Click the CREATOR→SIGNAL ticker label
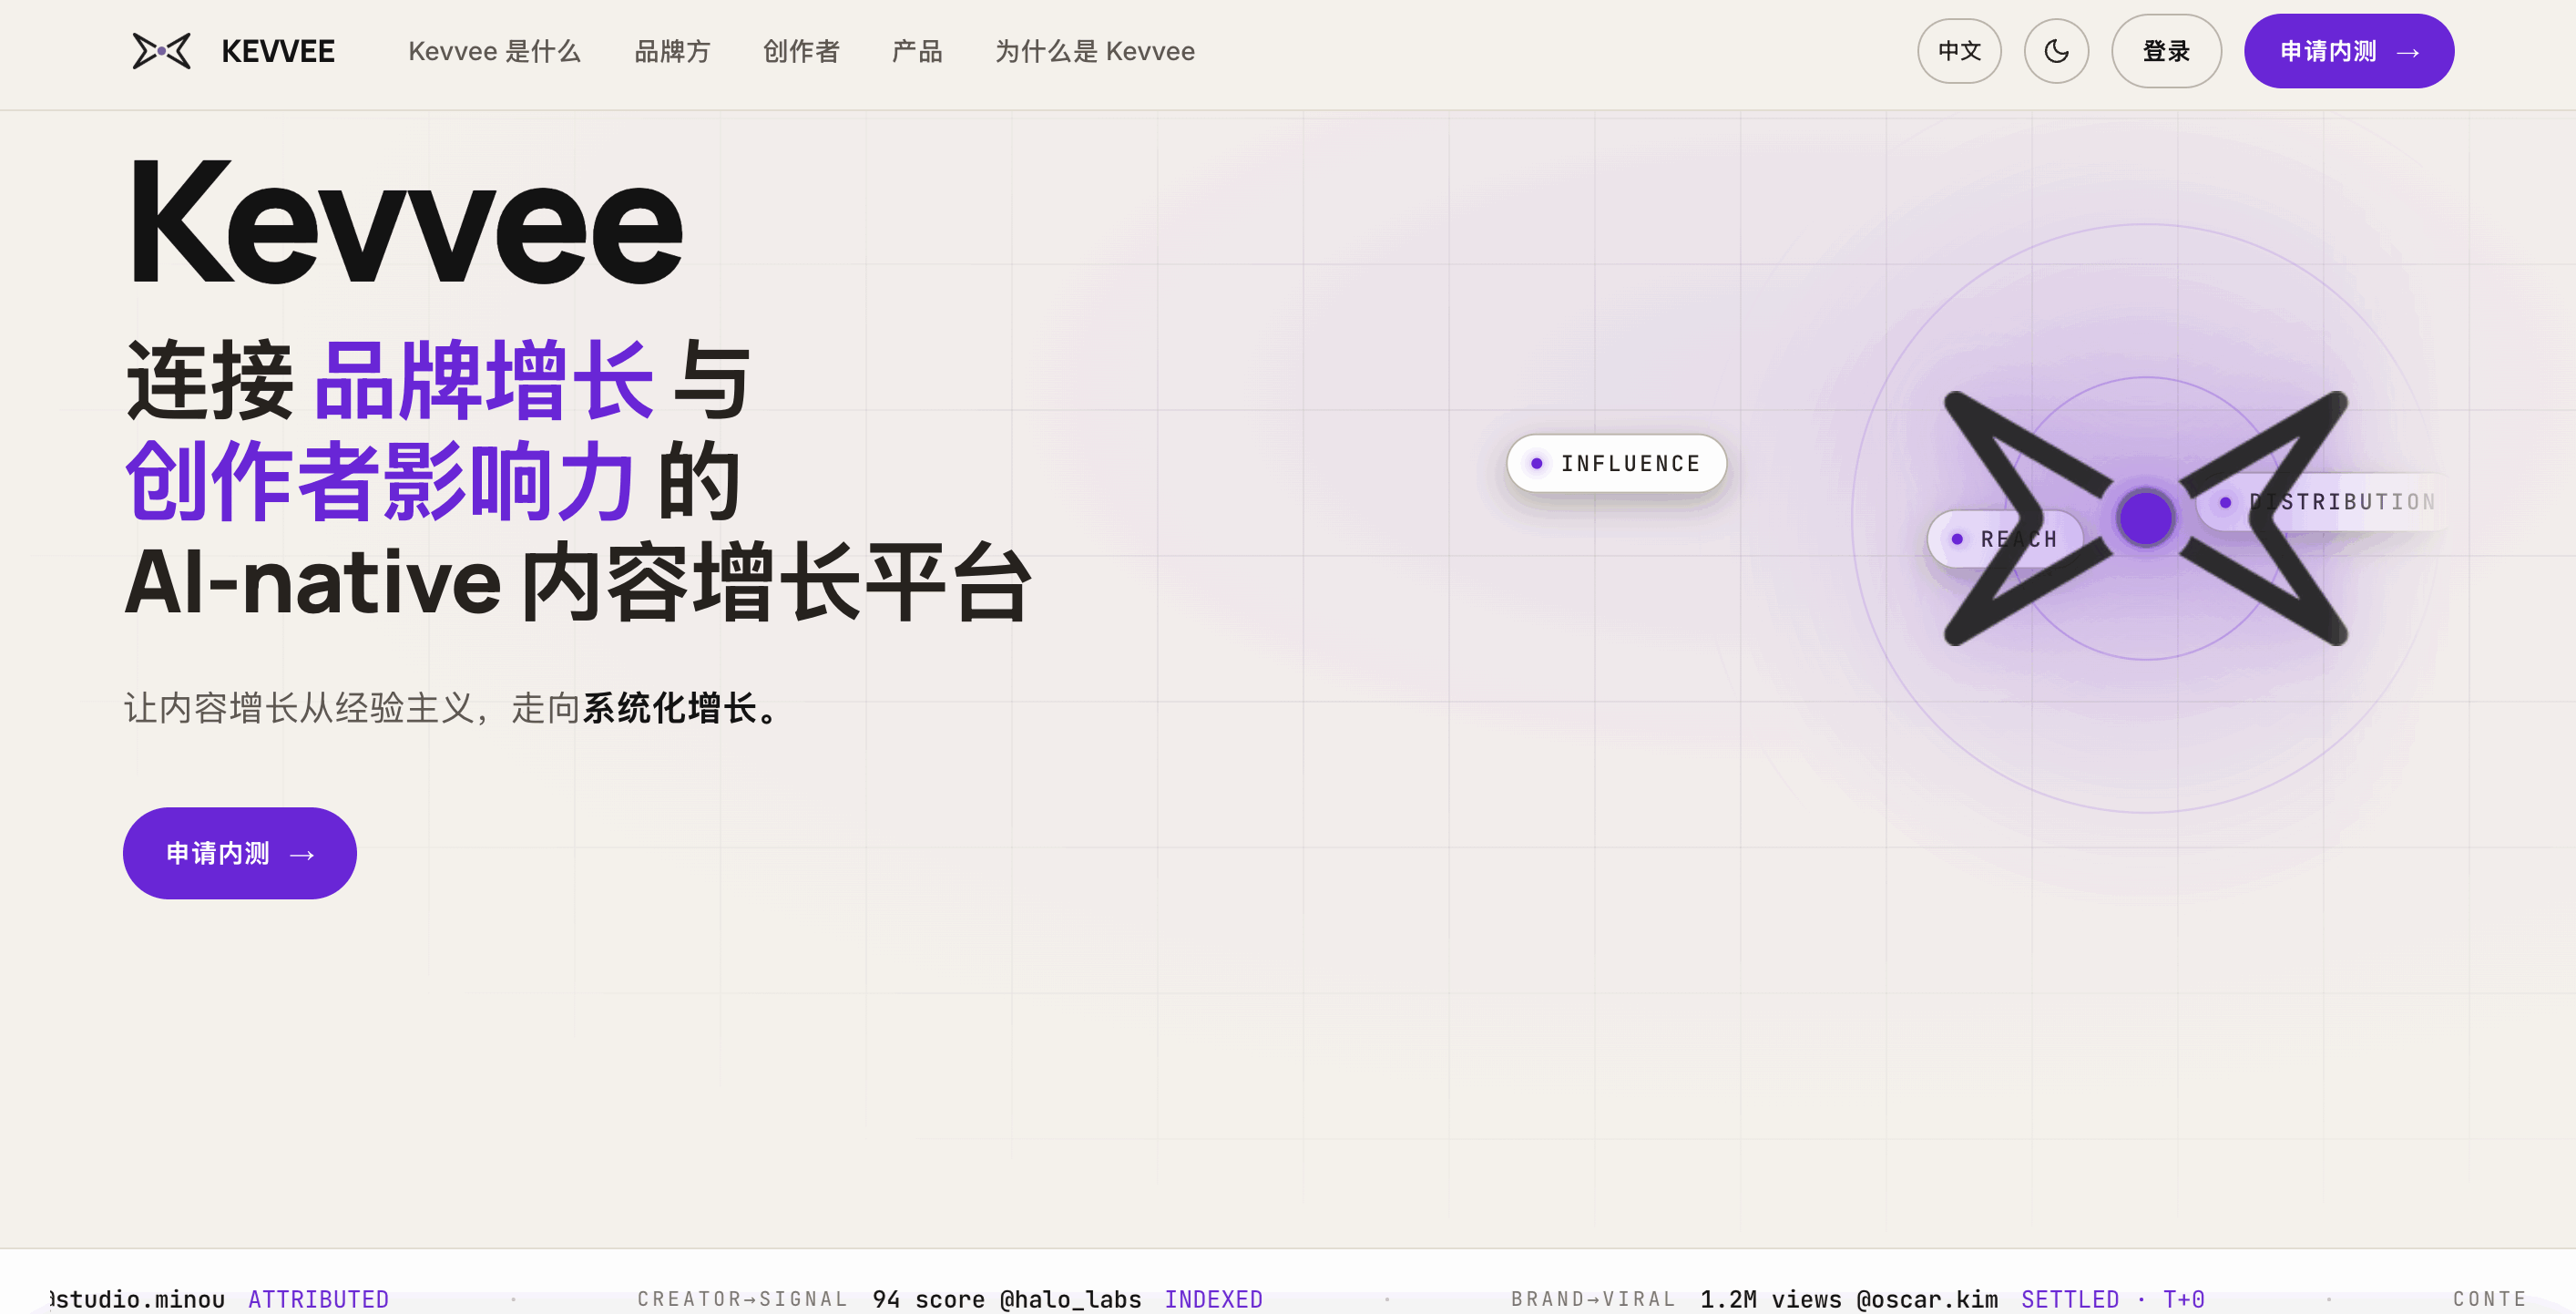The width and height of the screenshot is (2576, 1314). (x=742, y=1299)
